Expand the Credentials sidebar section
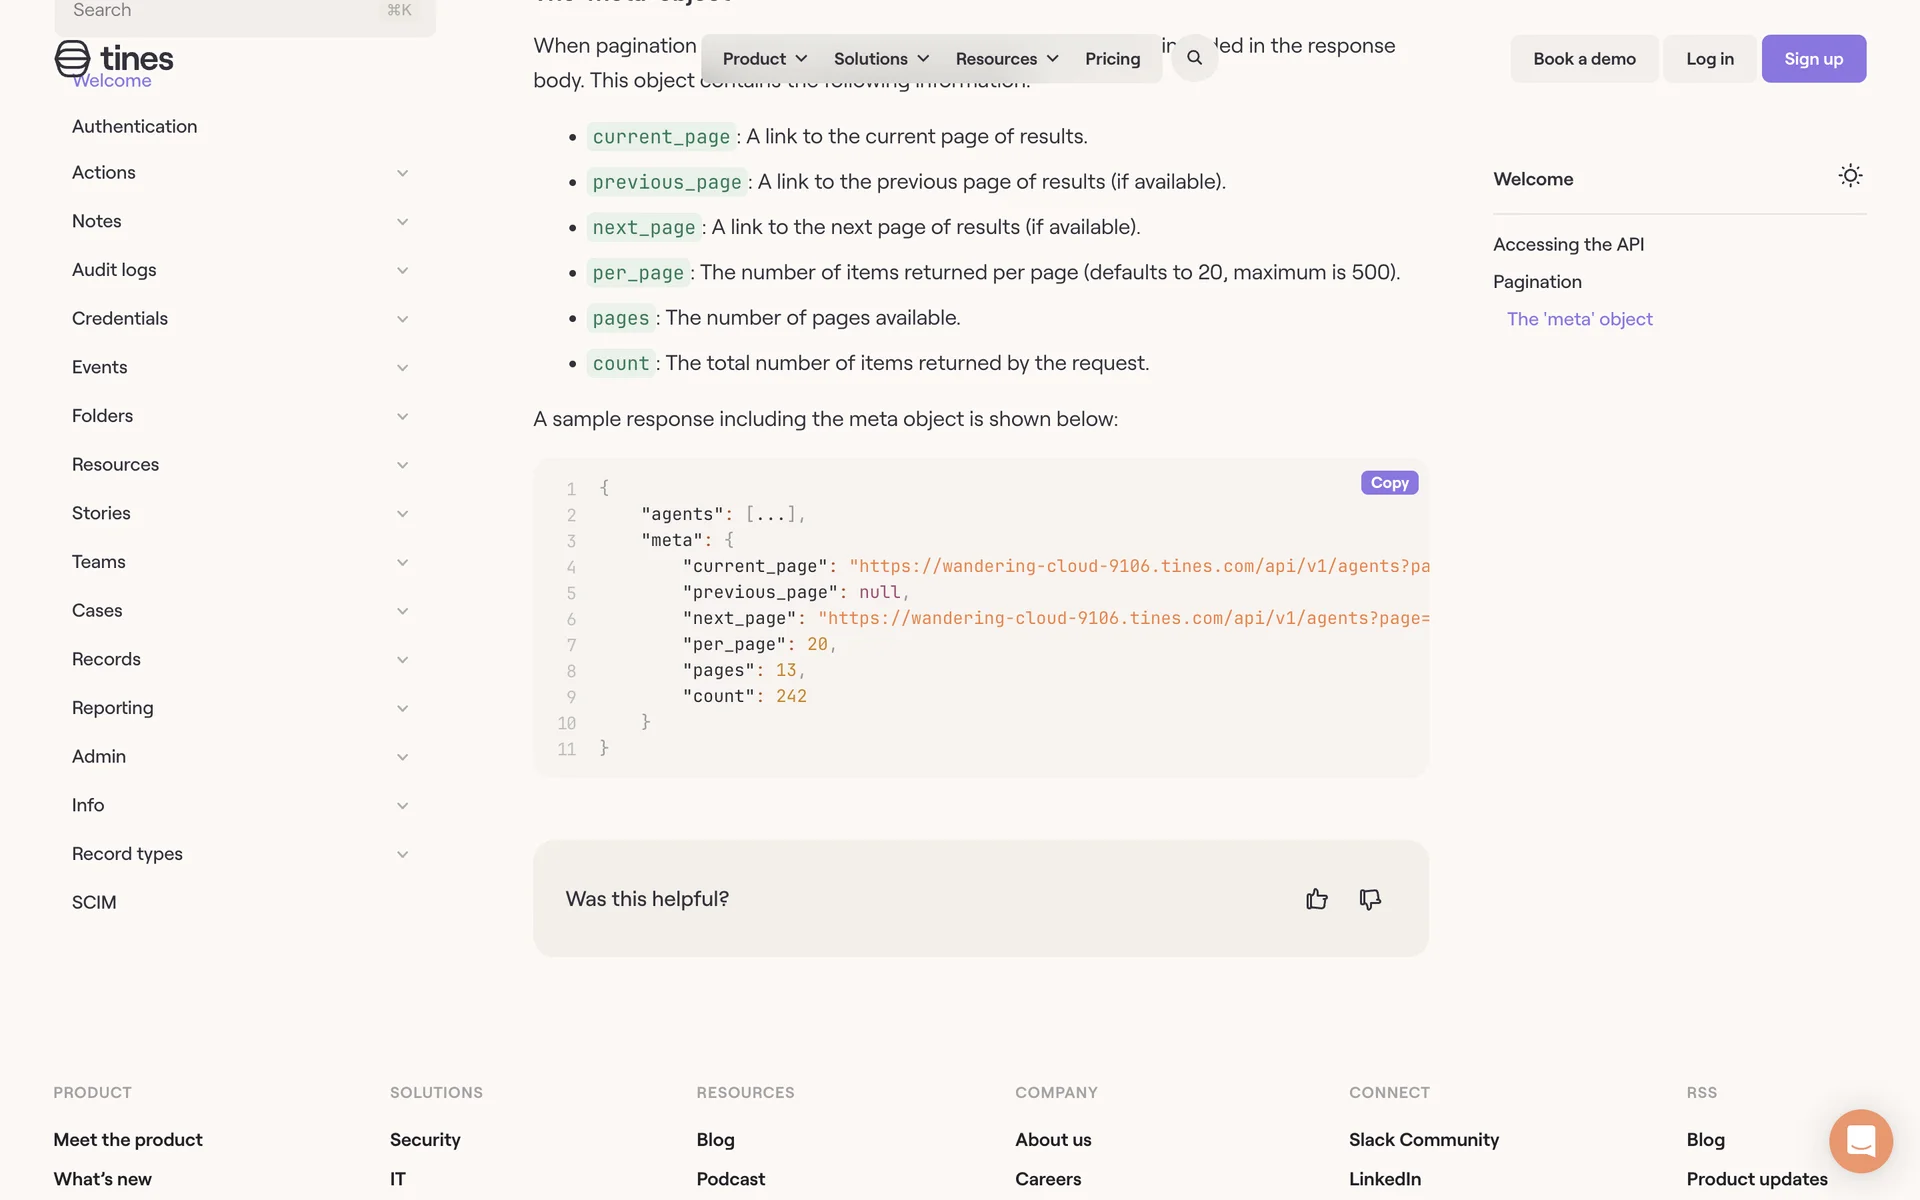1920x1200 pixels. 402,319
